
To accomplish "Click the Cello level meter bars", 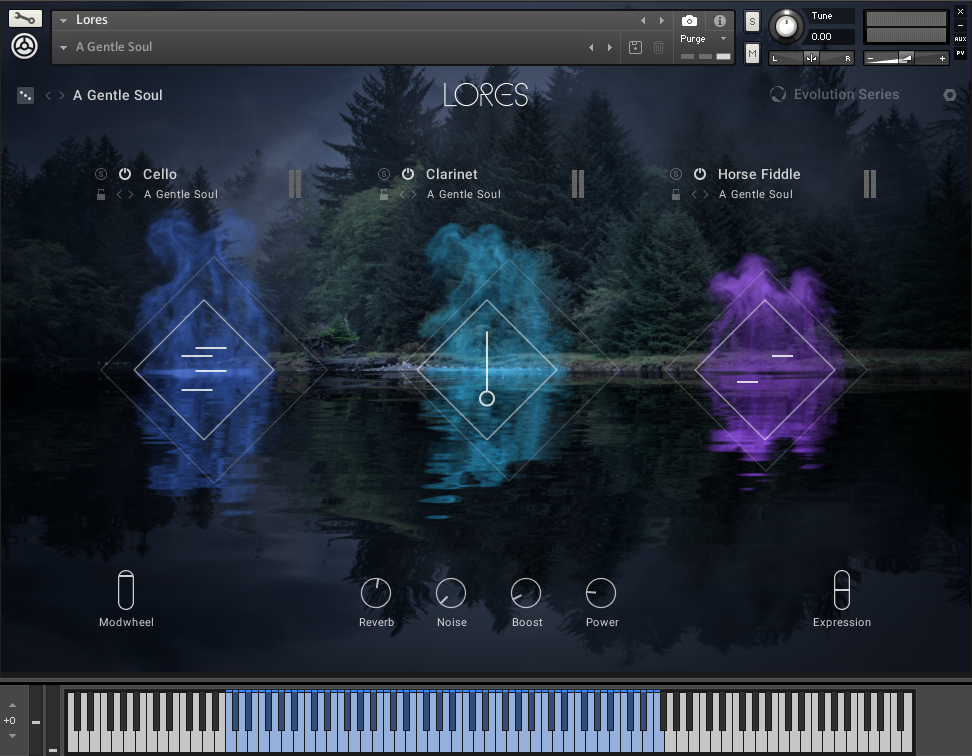I will pos(295,183).
